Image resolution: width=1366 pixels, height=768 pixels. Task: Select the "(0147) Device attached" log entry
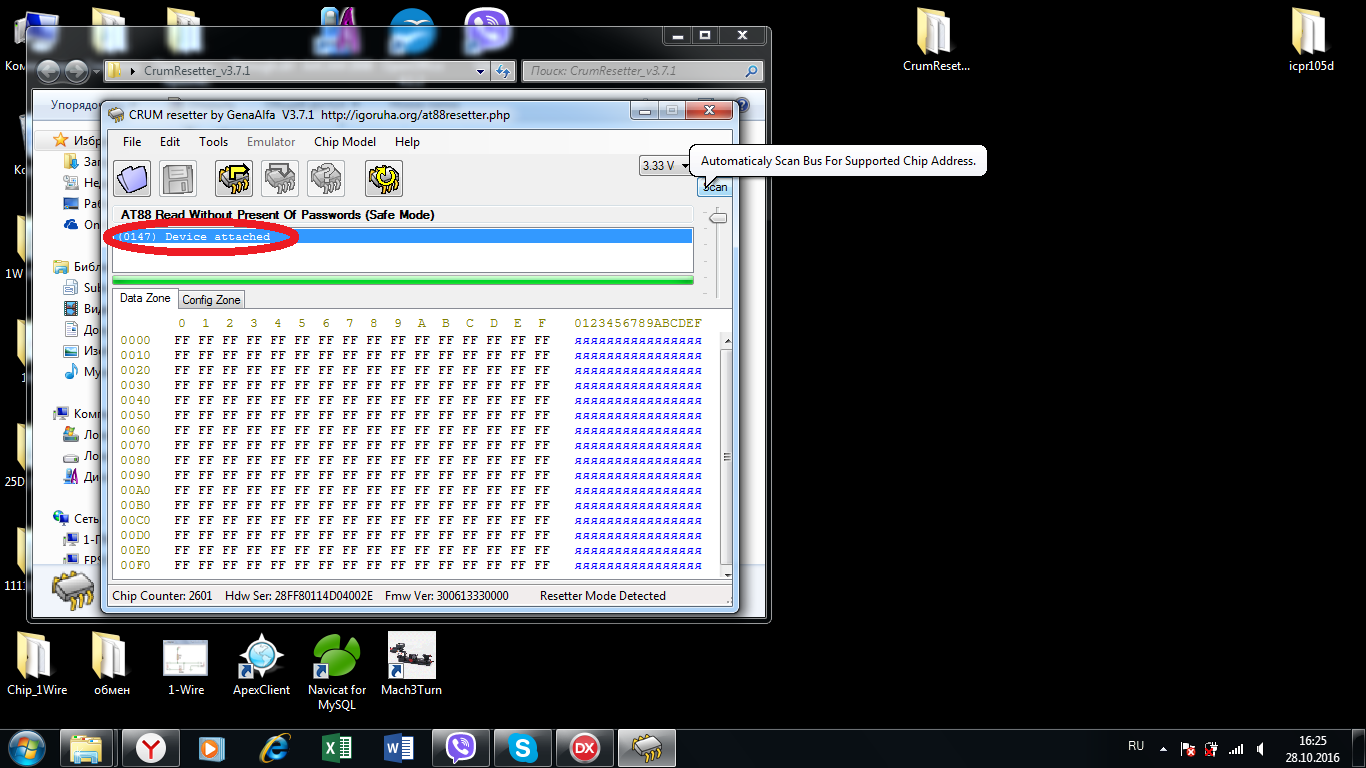point(403,237)
